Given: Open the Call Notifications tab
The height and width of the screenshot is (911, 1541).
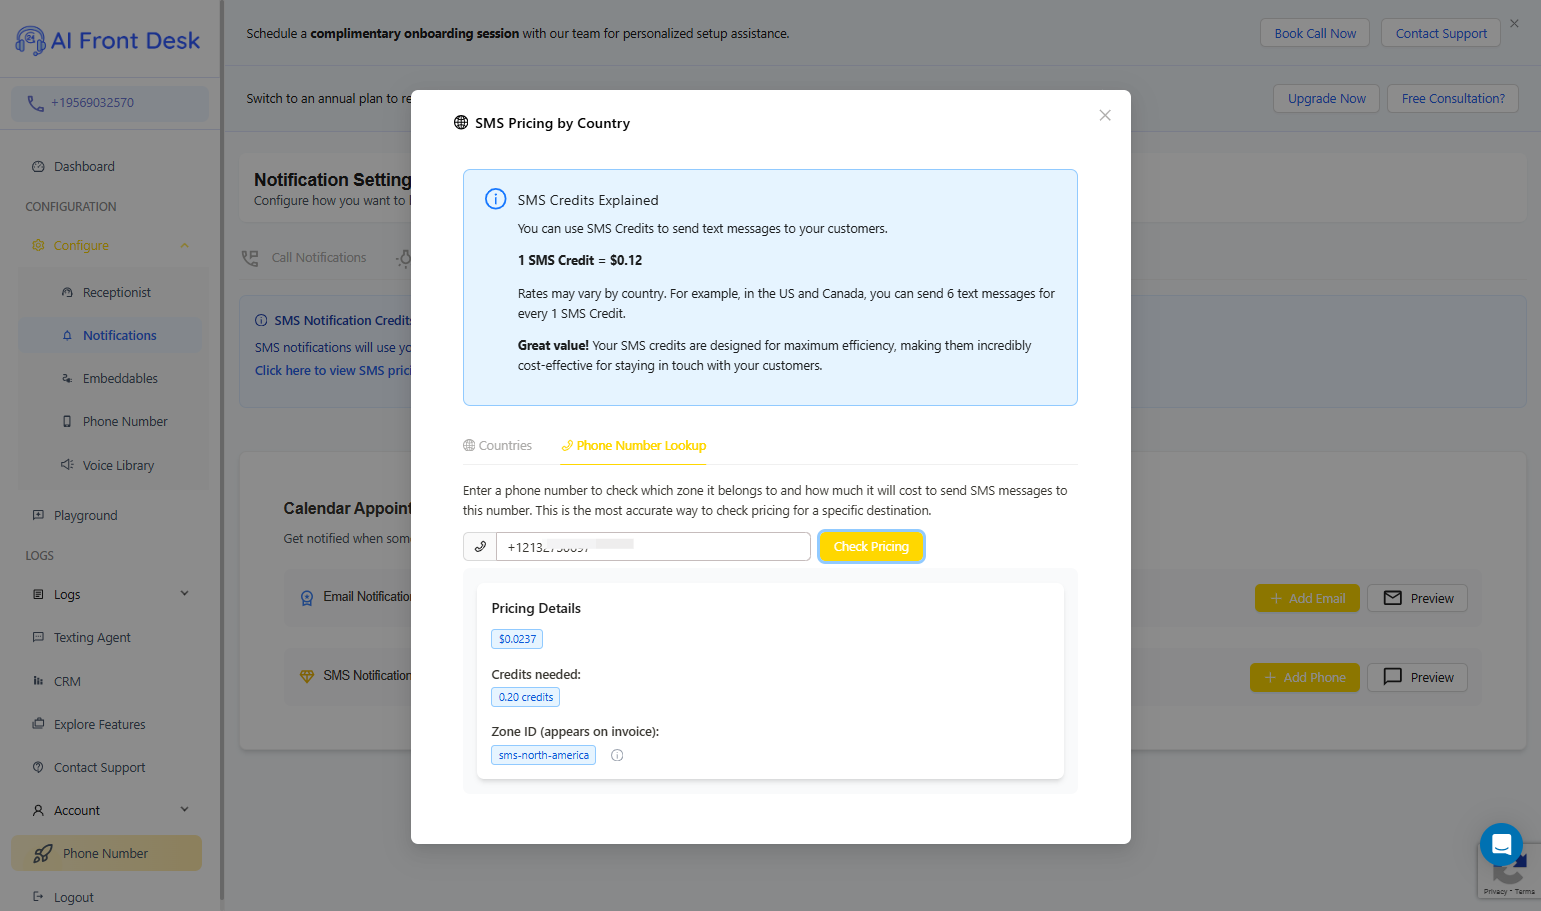Looking at the screenshot, I should 304,258.
